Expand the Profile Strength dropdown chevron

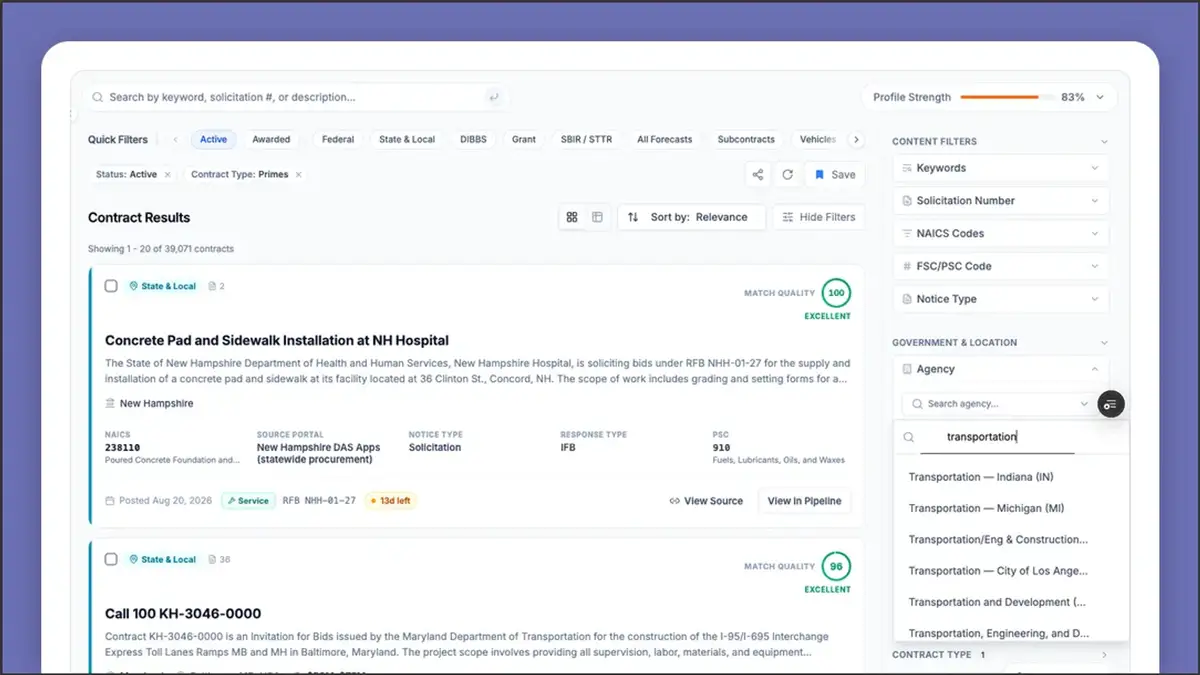[1100, 97]
